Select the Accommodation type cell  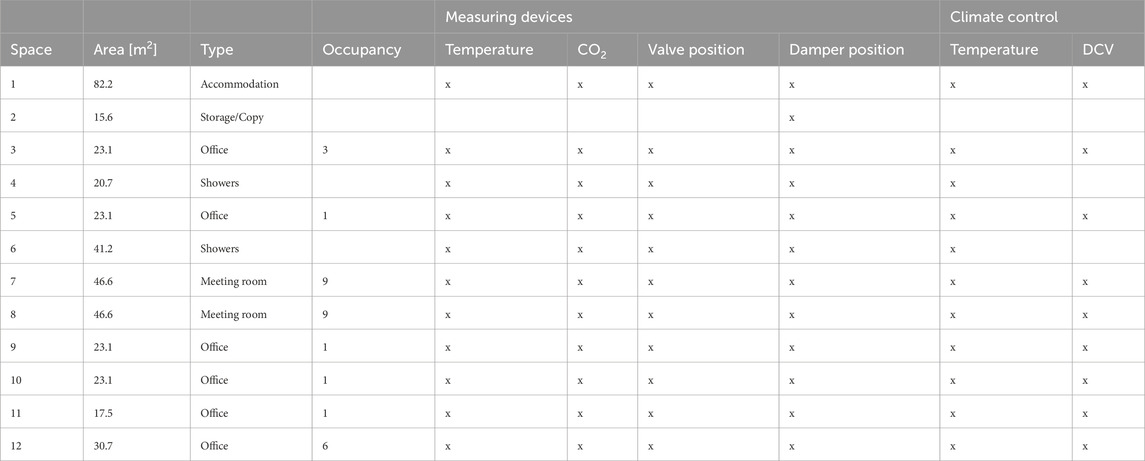pos(240,84)
